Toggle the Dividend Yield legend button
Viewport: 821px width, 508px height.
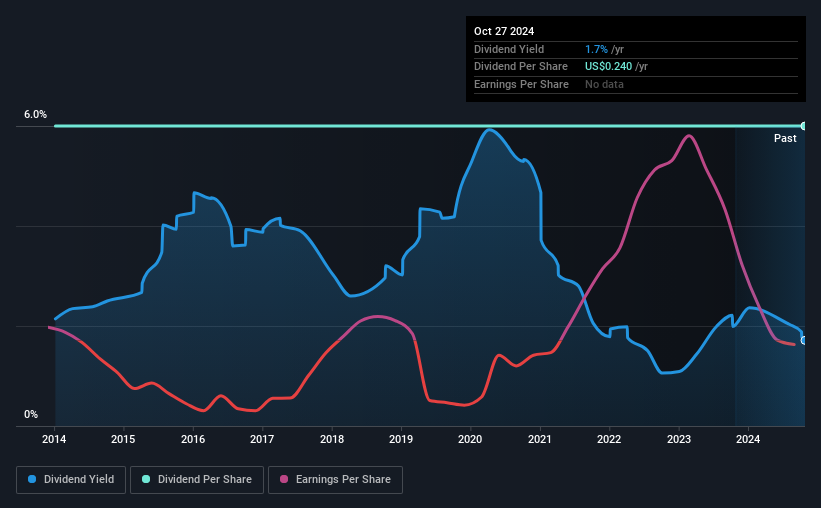[71, 480]
